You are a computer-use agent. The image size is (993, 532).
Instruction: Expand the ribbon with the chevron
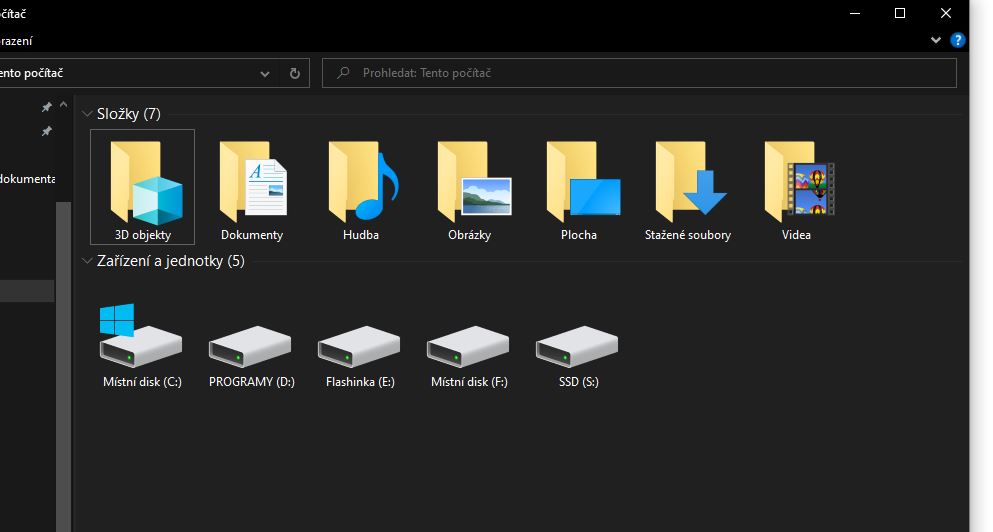tap(936, 40)
